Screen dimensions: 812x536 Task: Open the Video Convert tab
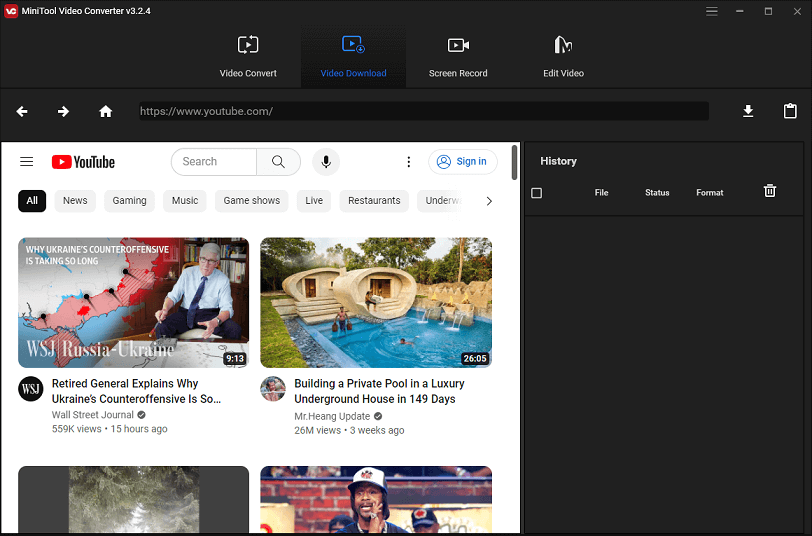(x=248, y=57)
